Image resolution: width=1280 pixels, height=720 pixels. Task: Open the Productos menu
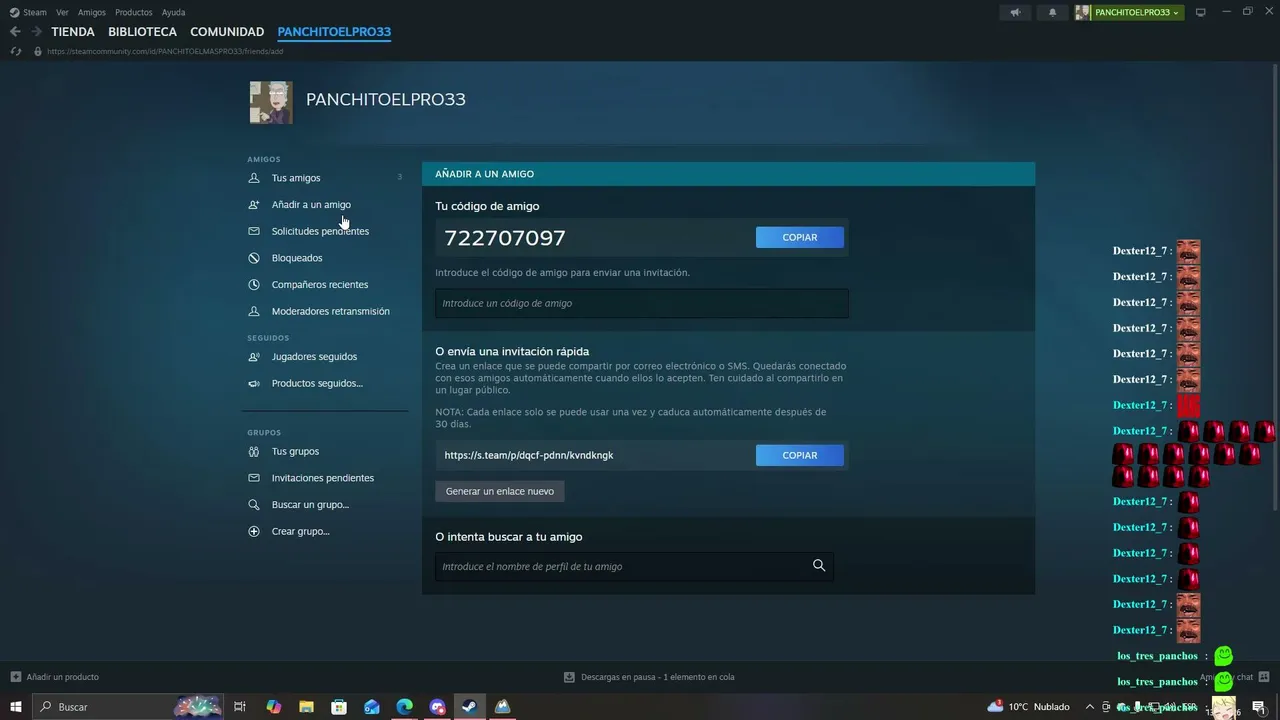[x=134, y=12]
